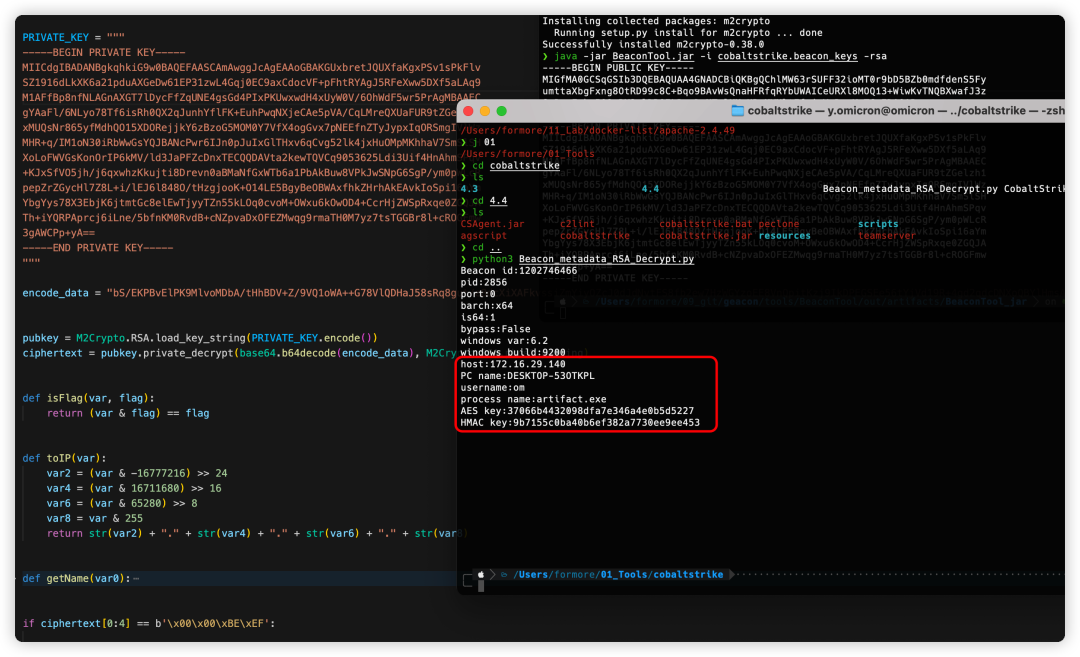Click the 'cd 4.4' command in the front terminal
The image size is (1080, 657).
click(x=490, y=200)
